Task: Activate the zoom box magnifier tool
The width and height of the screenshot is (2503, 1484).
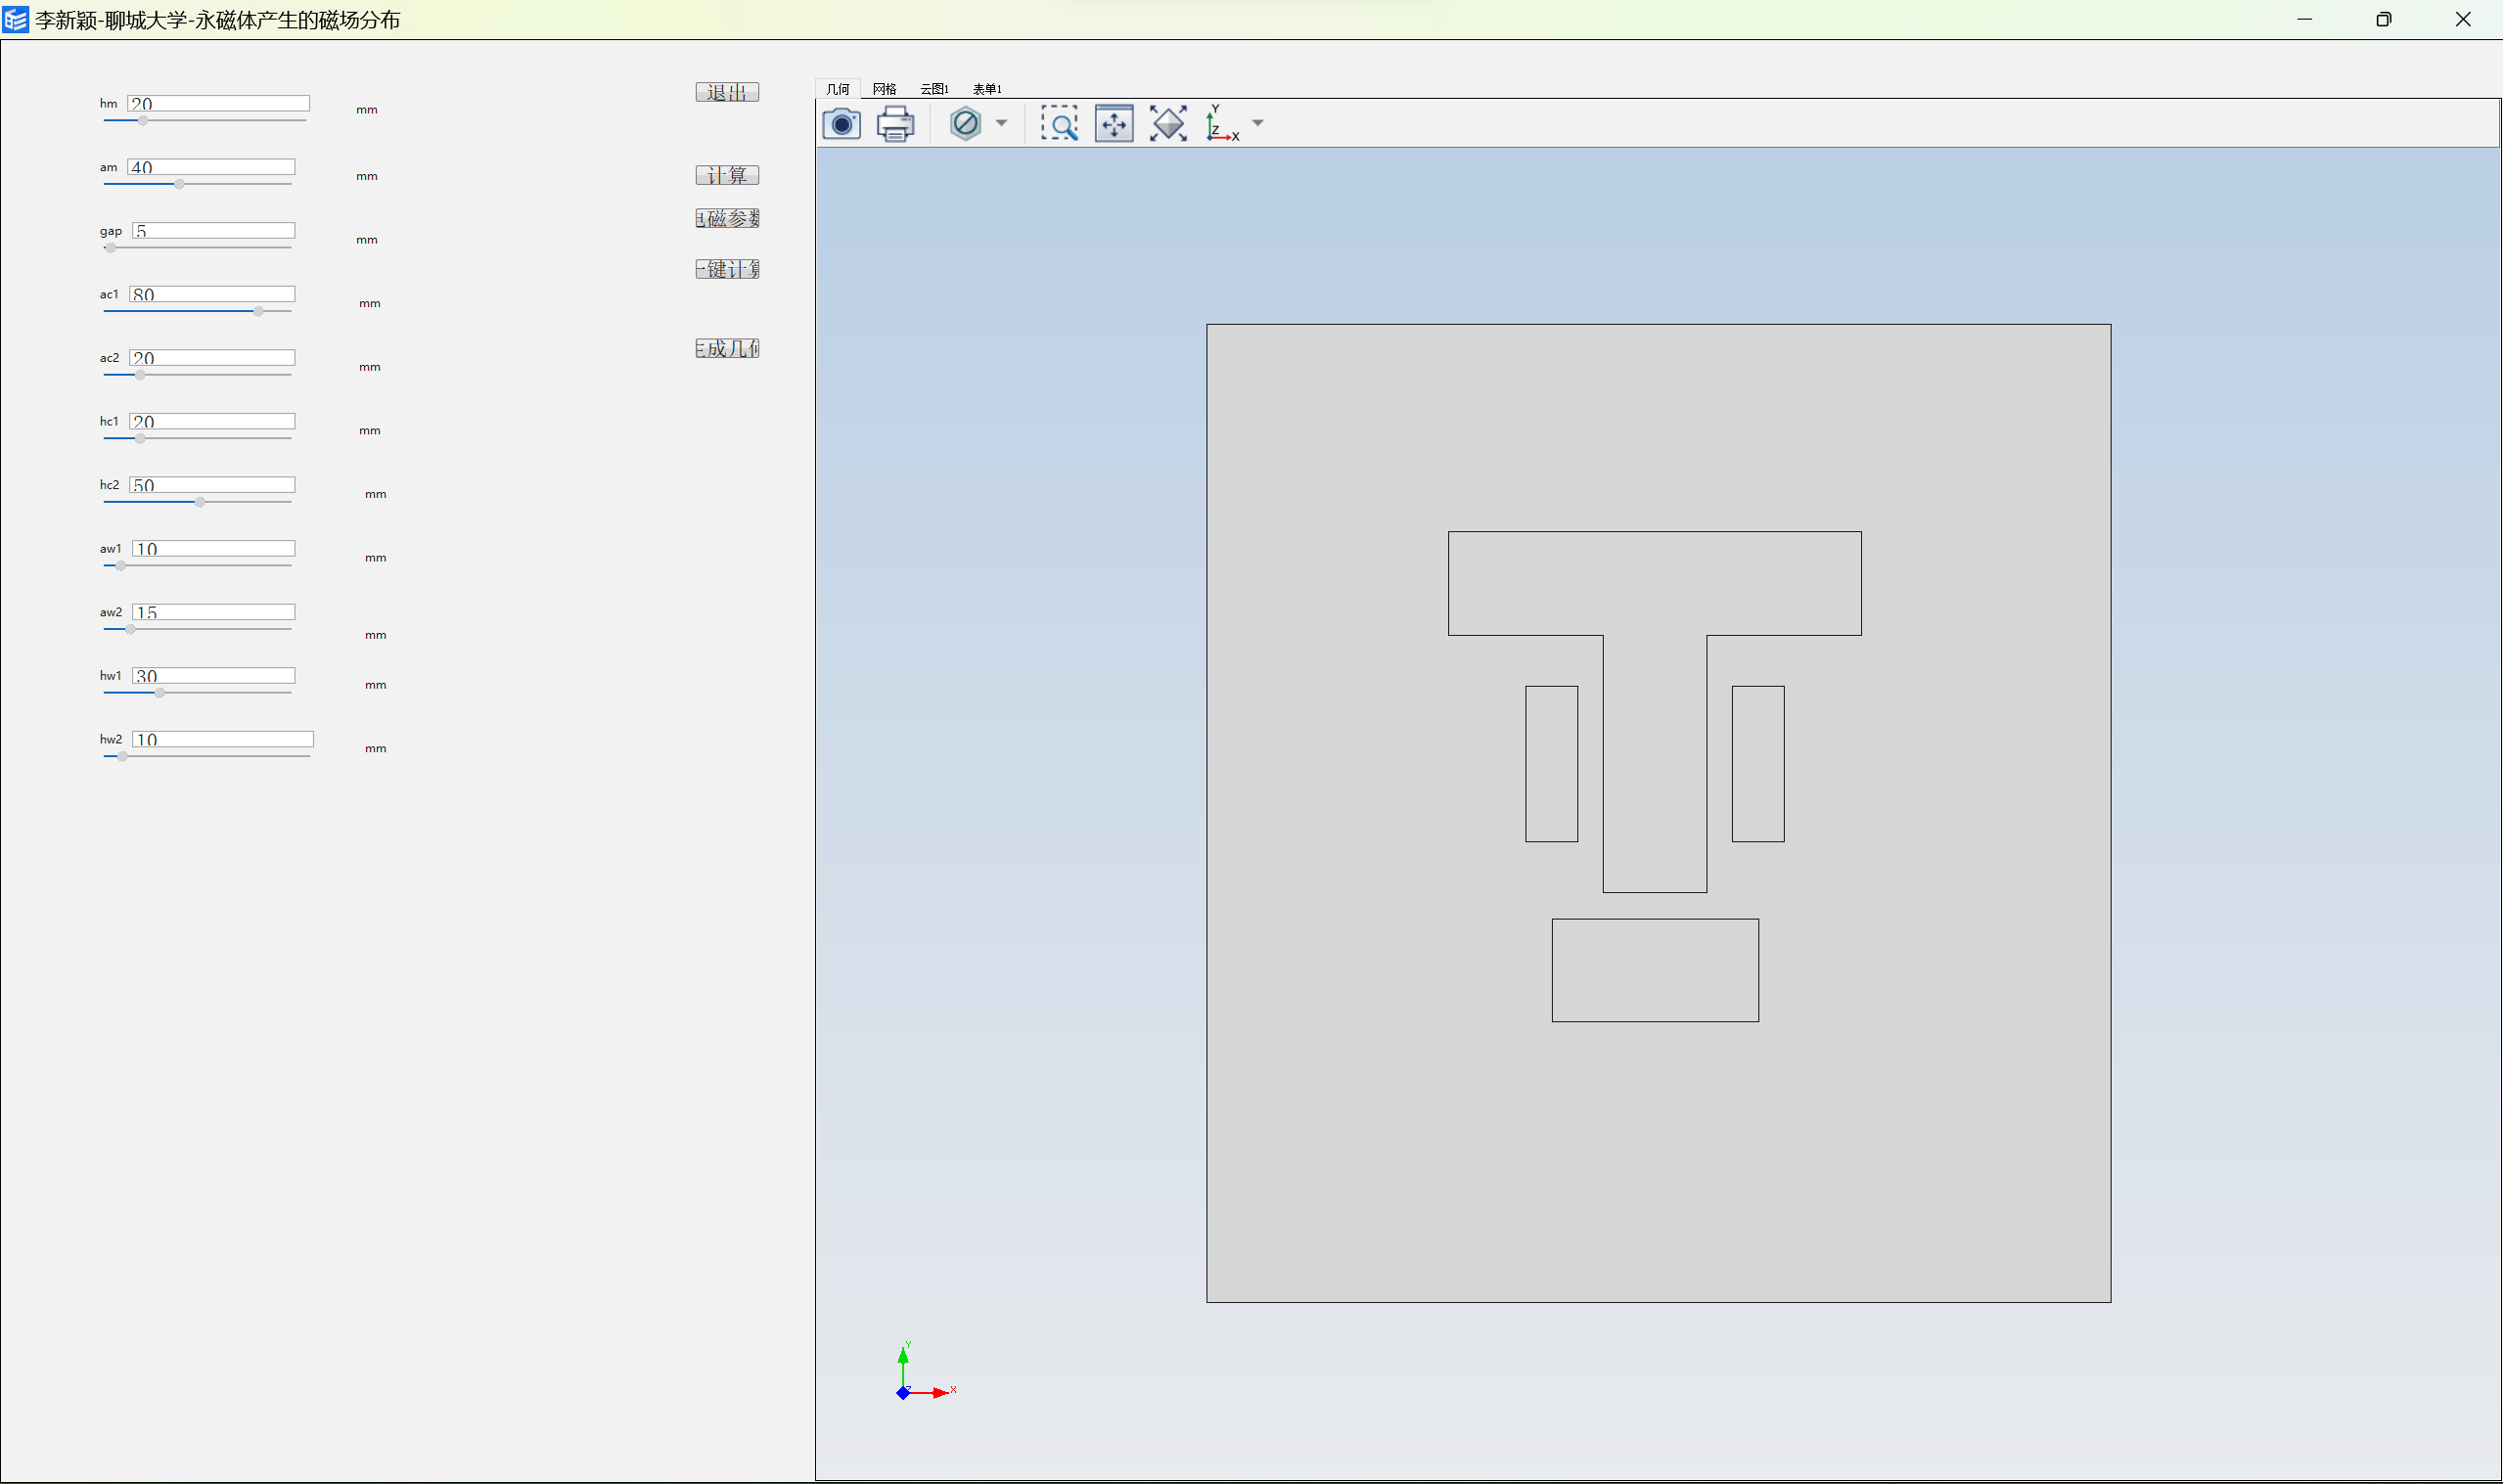Action: pyautogui.click(x=1059, y=124)
